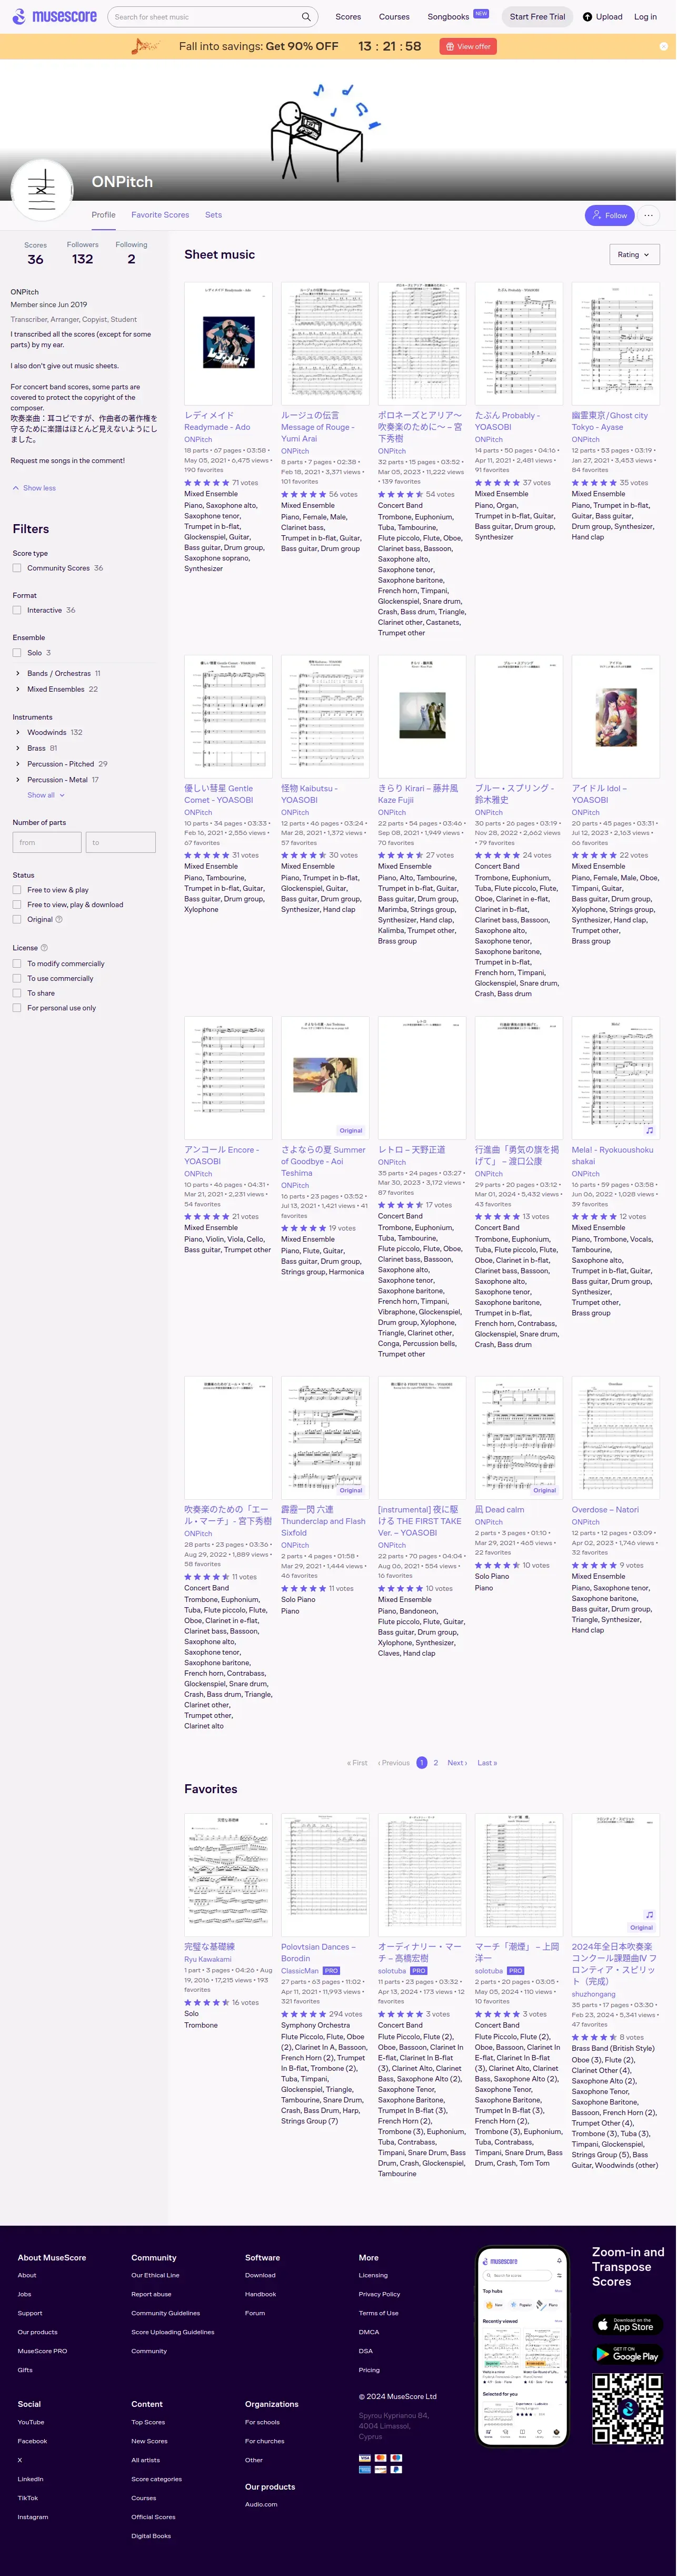The height and width of the screenshot is (2576, 677).
Task: Click the Search for sheet music field
Action: (205, 17)
